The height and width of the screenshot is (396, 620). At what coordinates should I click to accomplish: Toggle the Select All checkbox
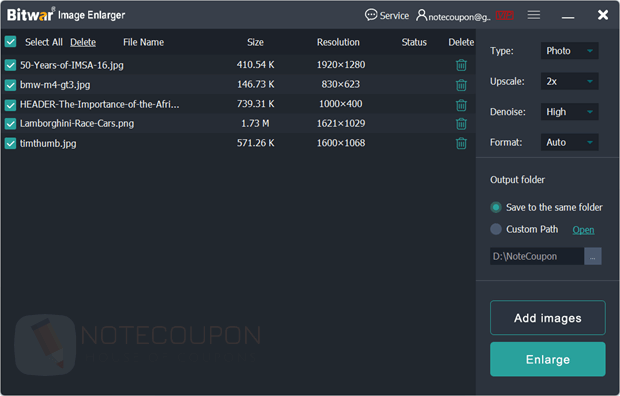click(10, 42)
